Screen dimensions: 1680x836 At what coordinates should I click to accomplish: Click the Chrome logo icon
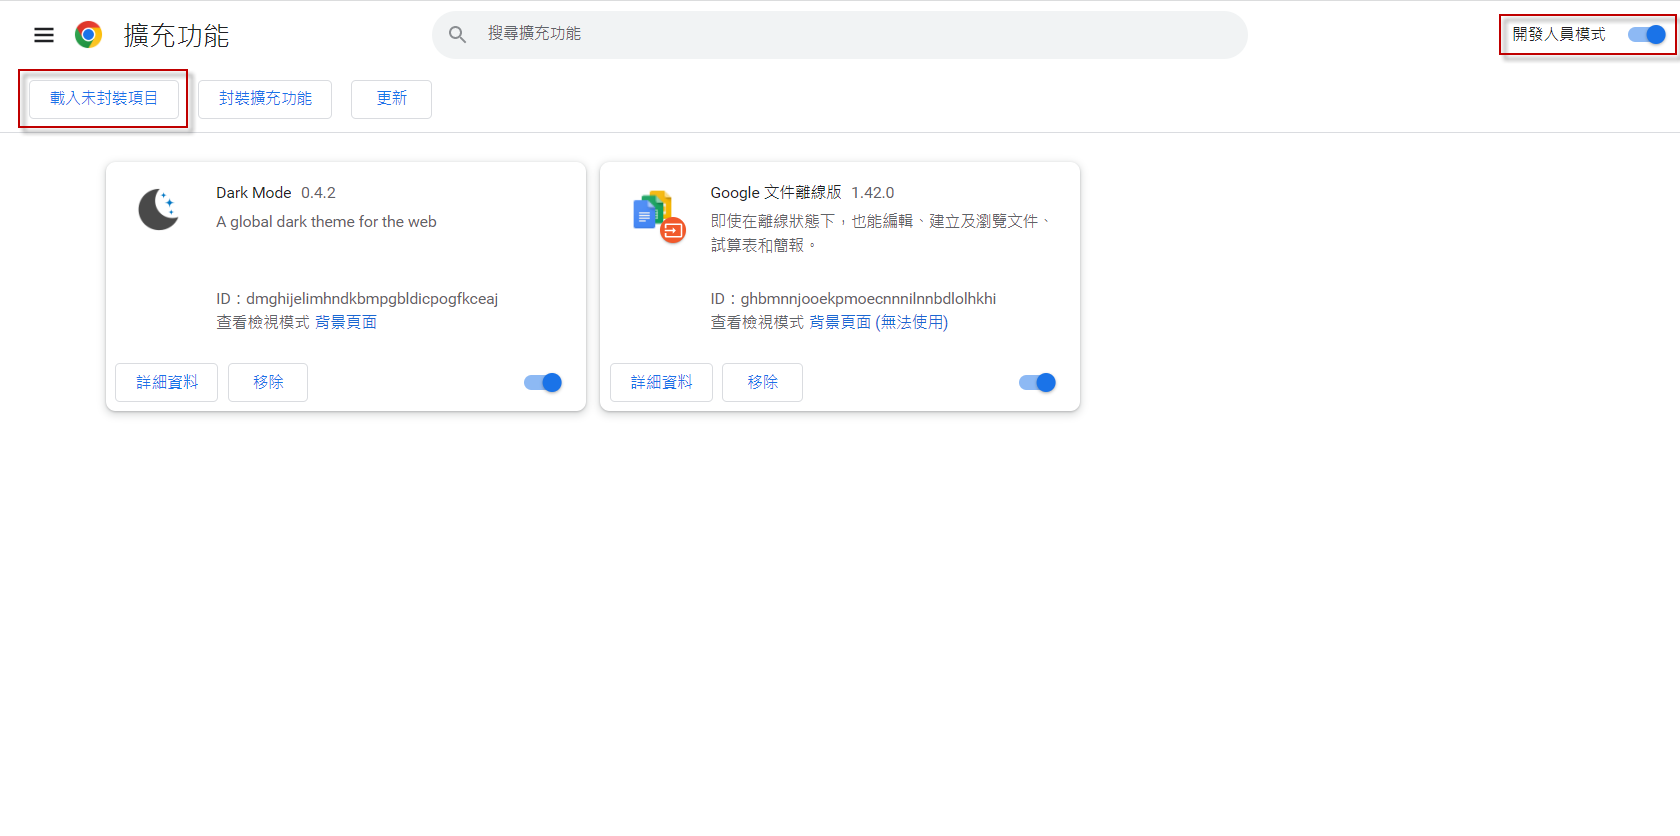88,35
